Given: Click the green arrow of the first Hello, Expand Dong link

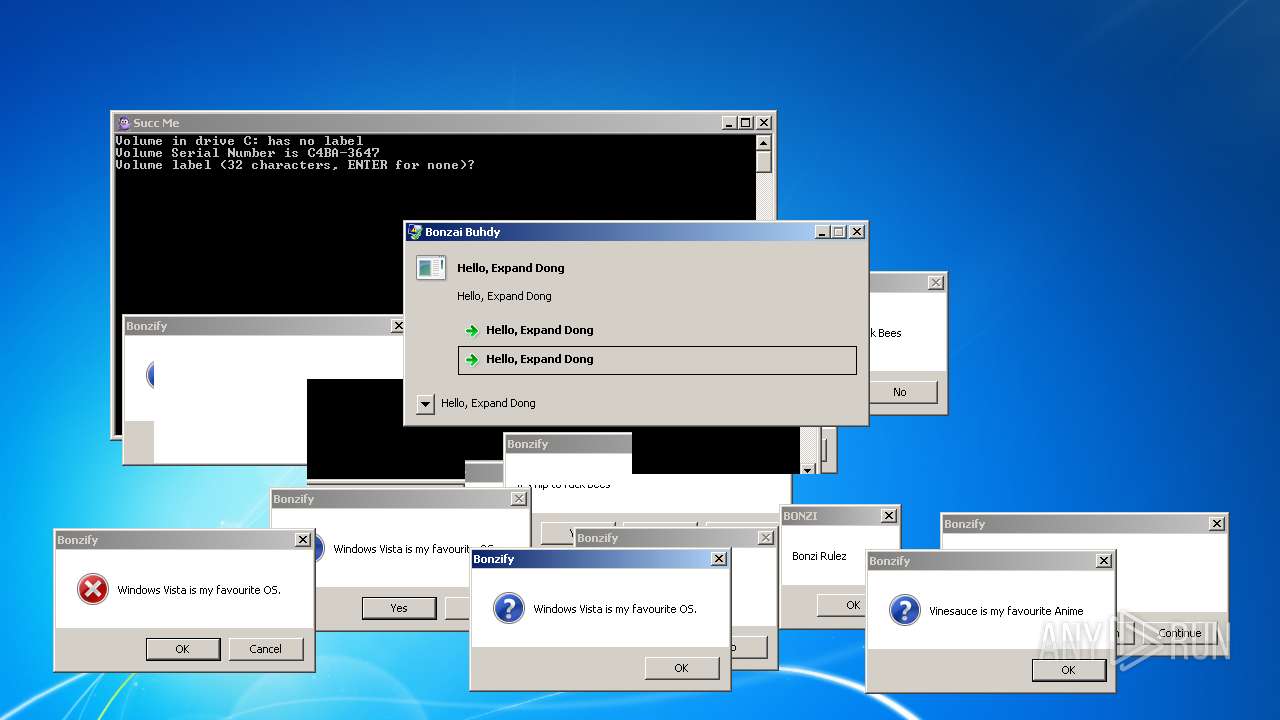Looking at the screenshot, I should pos(472,330).
